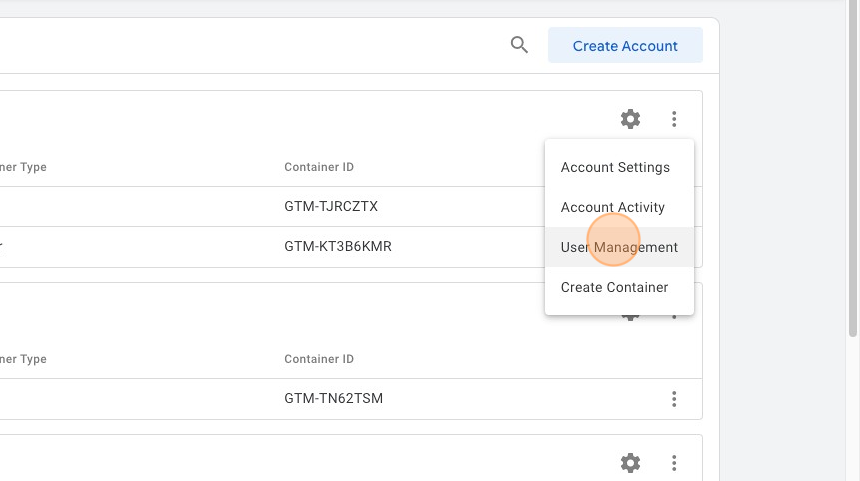
Task: Open three-dot menu for GTM-TN62TSM container
Action: point(674,399)
